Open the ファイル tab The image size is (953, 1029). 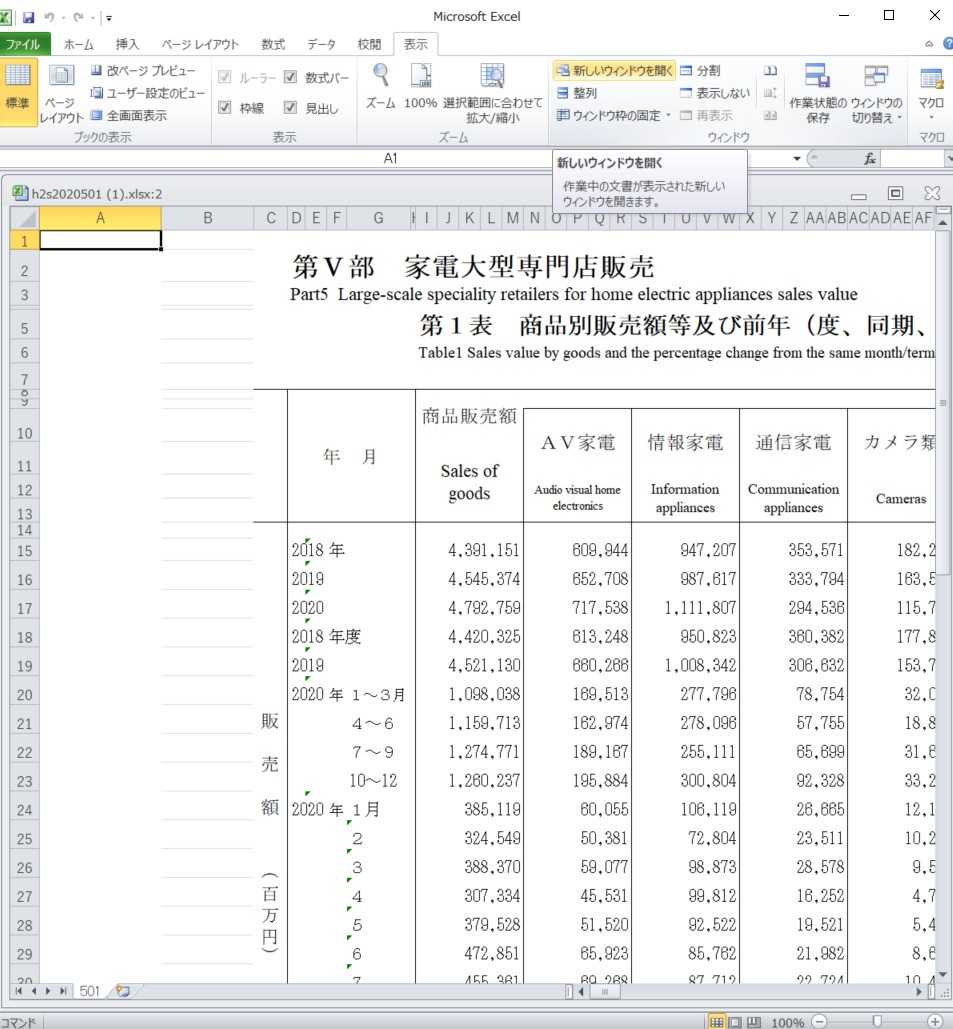(23, 45)
